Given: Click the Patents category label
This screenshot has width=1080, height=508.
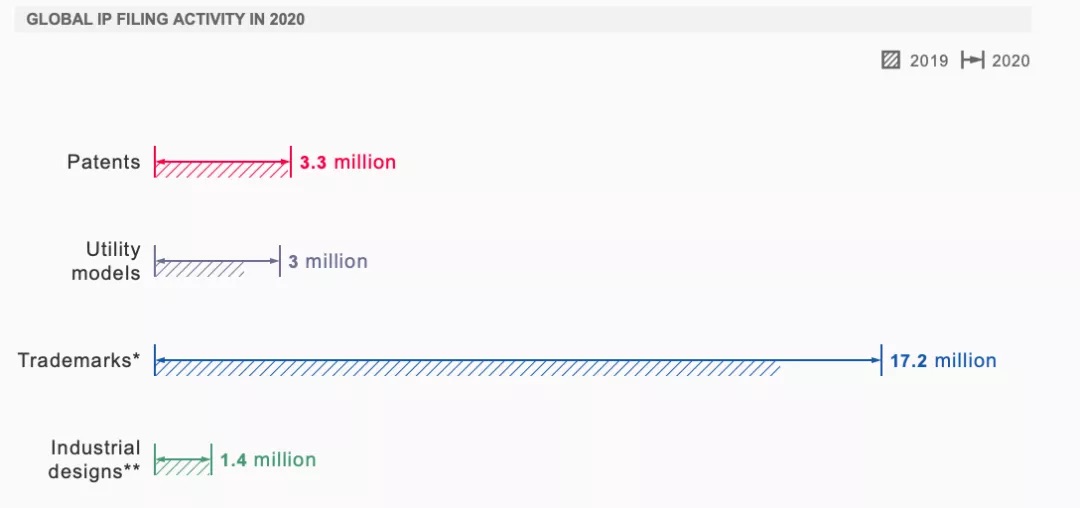Looking at the screenshot, I should pyautogui.click(x=103, y=162).
